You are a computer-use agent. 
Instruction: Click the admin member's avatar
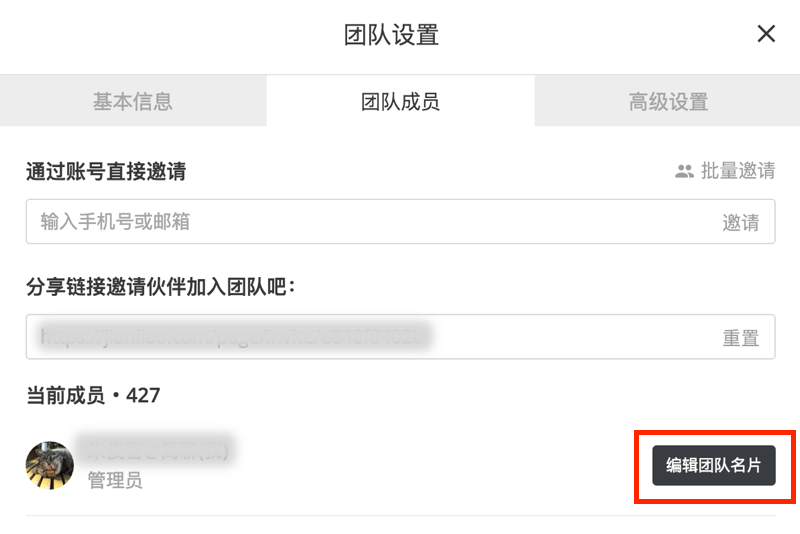coord(50,465)
